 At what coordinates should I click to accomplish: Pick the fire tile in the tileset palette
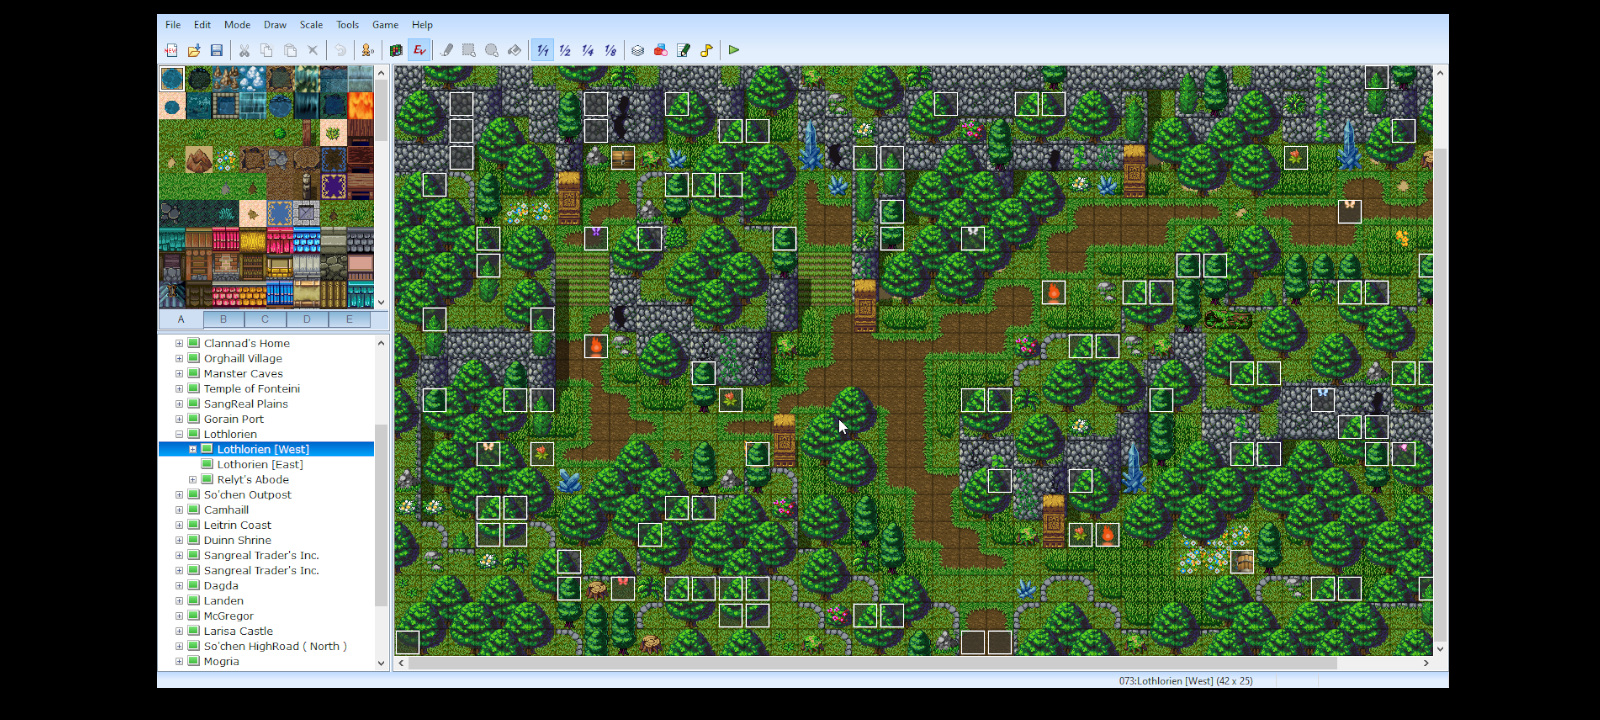[x=361, y=105]
